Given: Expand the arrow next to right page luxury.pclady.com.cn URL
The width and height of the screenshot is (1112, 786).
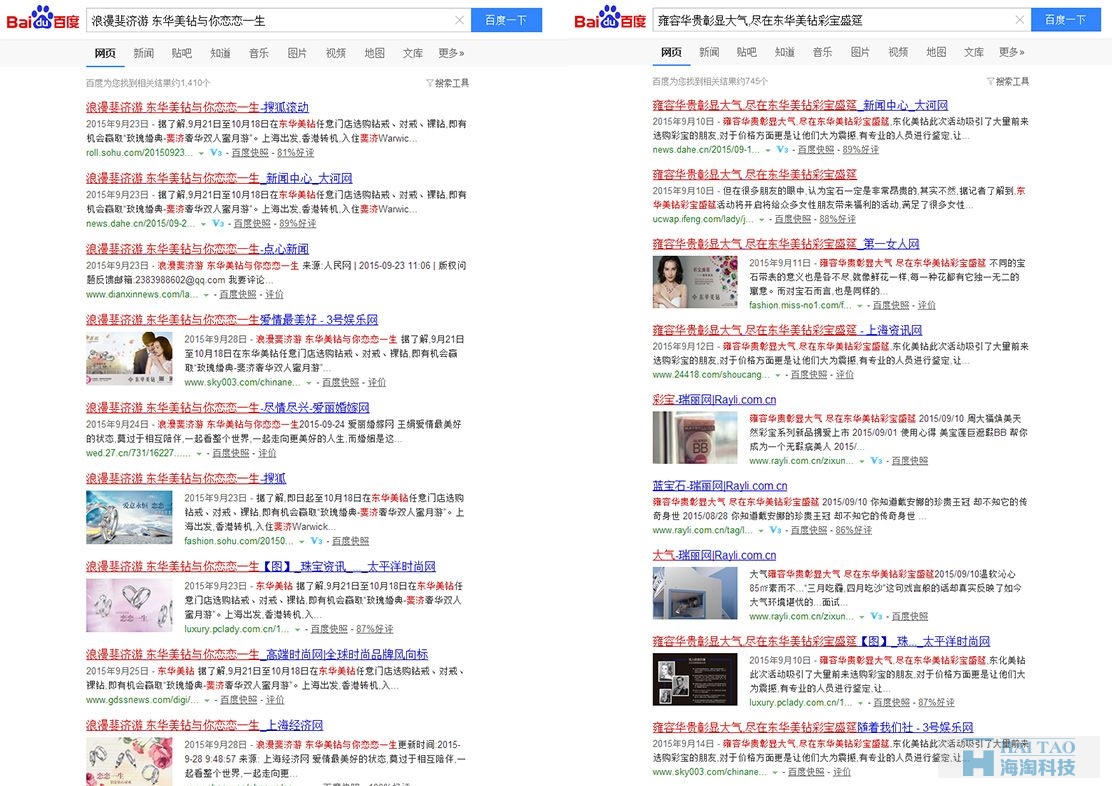Looking at the screenshot, I should [860, 703].
